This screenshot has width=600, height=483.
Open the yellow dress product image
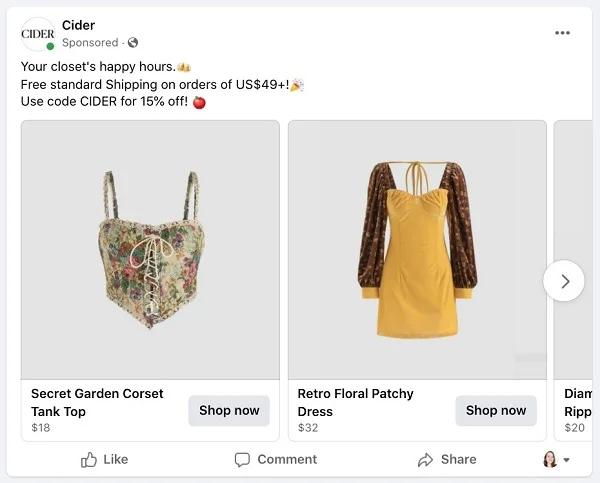pos(417,250)
